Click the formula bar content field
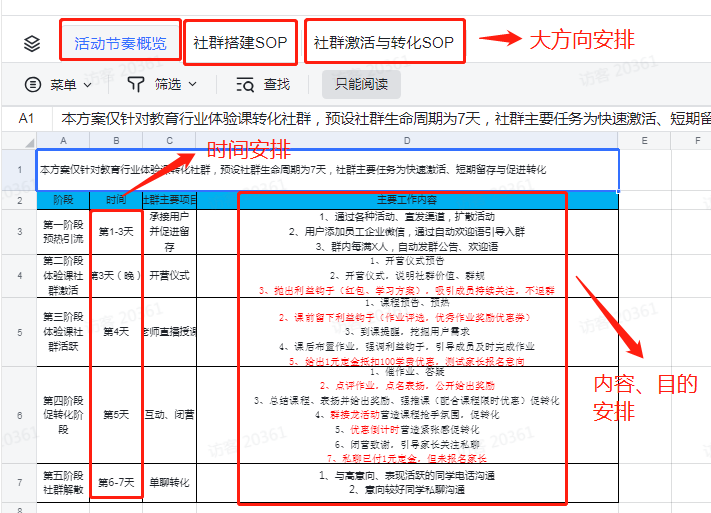 click(382, 119)
